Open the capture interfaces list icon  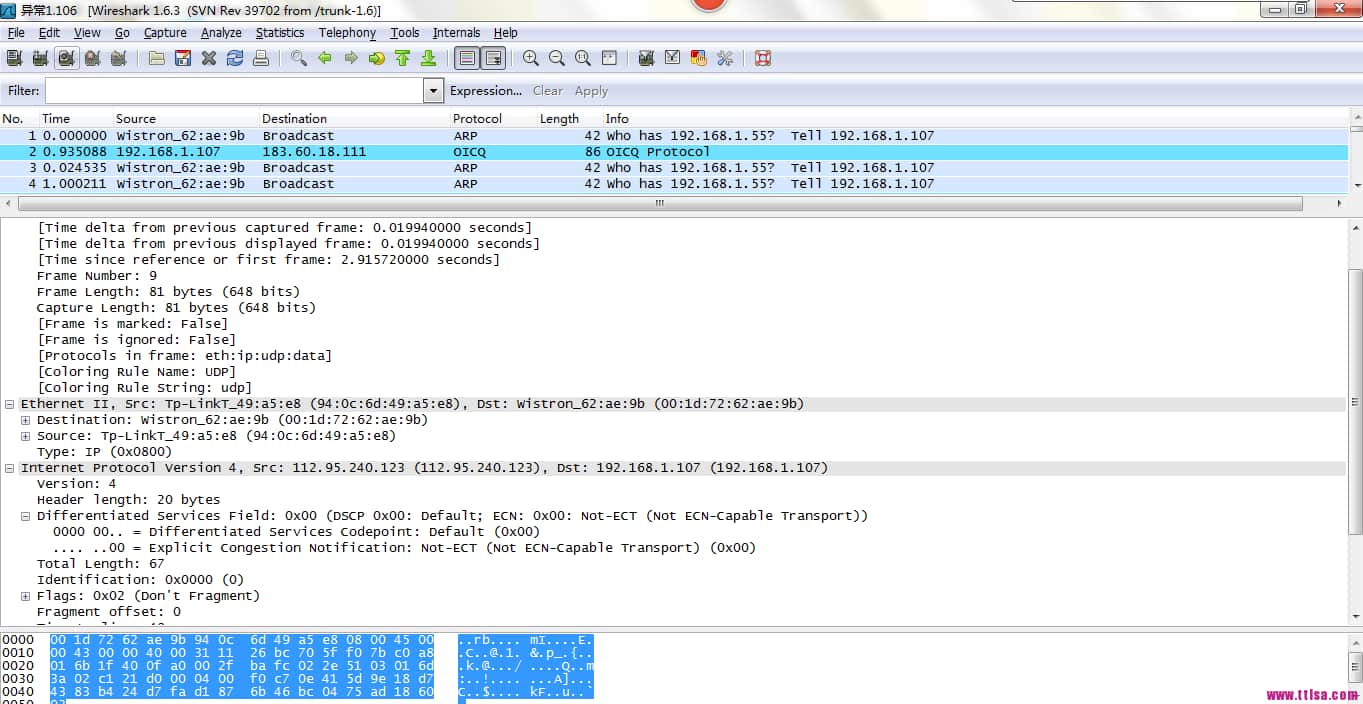[14, 58]
